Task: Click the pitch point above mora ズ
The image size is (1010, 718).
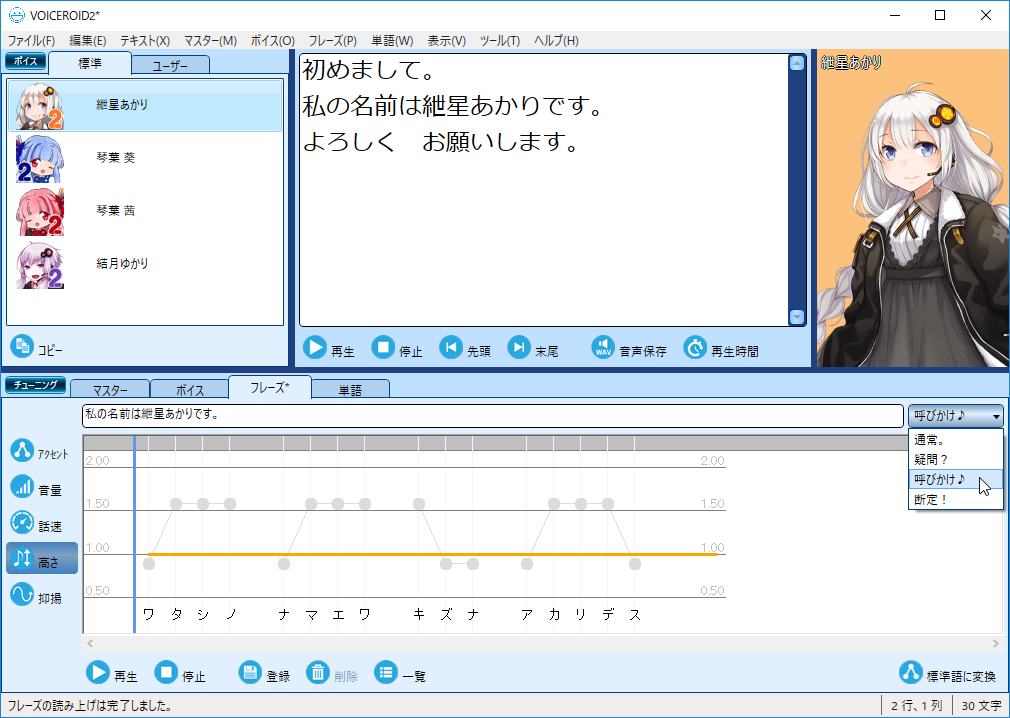Action: click(x=446, y=564)
